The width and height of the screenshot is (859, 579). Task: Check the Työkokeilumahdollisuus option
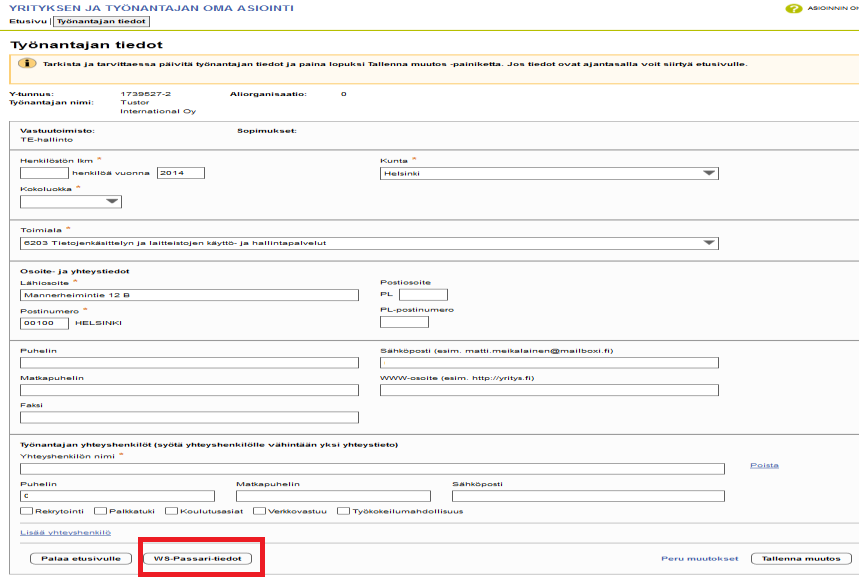(344, 511)
